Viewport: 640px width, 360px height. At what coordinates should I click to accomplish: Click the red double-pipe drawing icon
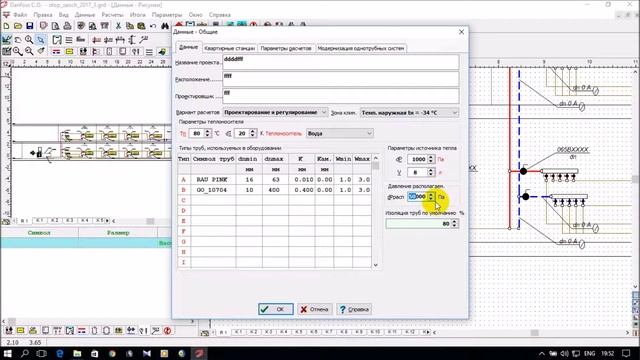point(56,51)
